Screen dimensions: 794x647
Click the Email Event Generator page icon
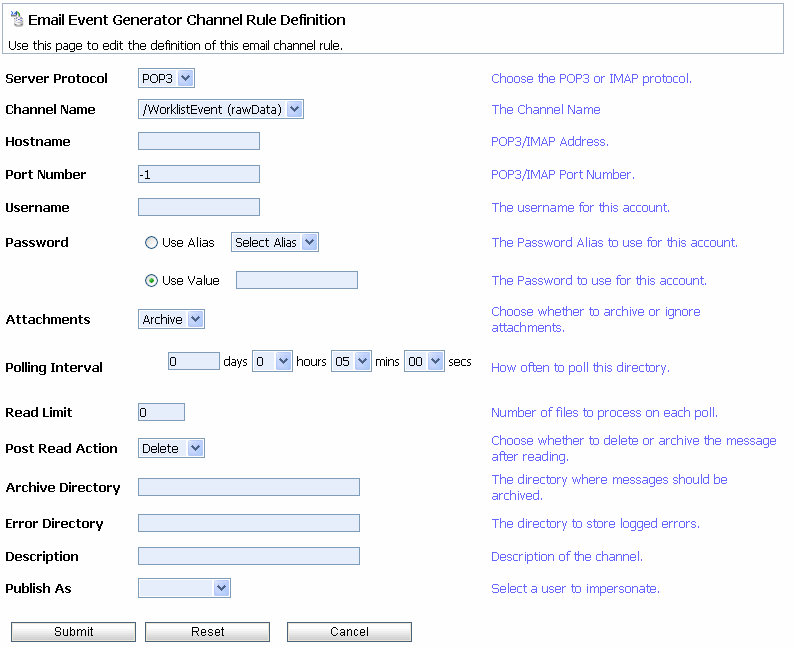[x=17, y=19]
